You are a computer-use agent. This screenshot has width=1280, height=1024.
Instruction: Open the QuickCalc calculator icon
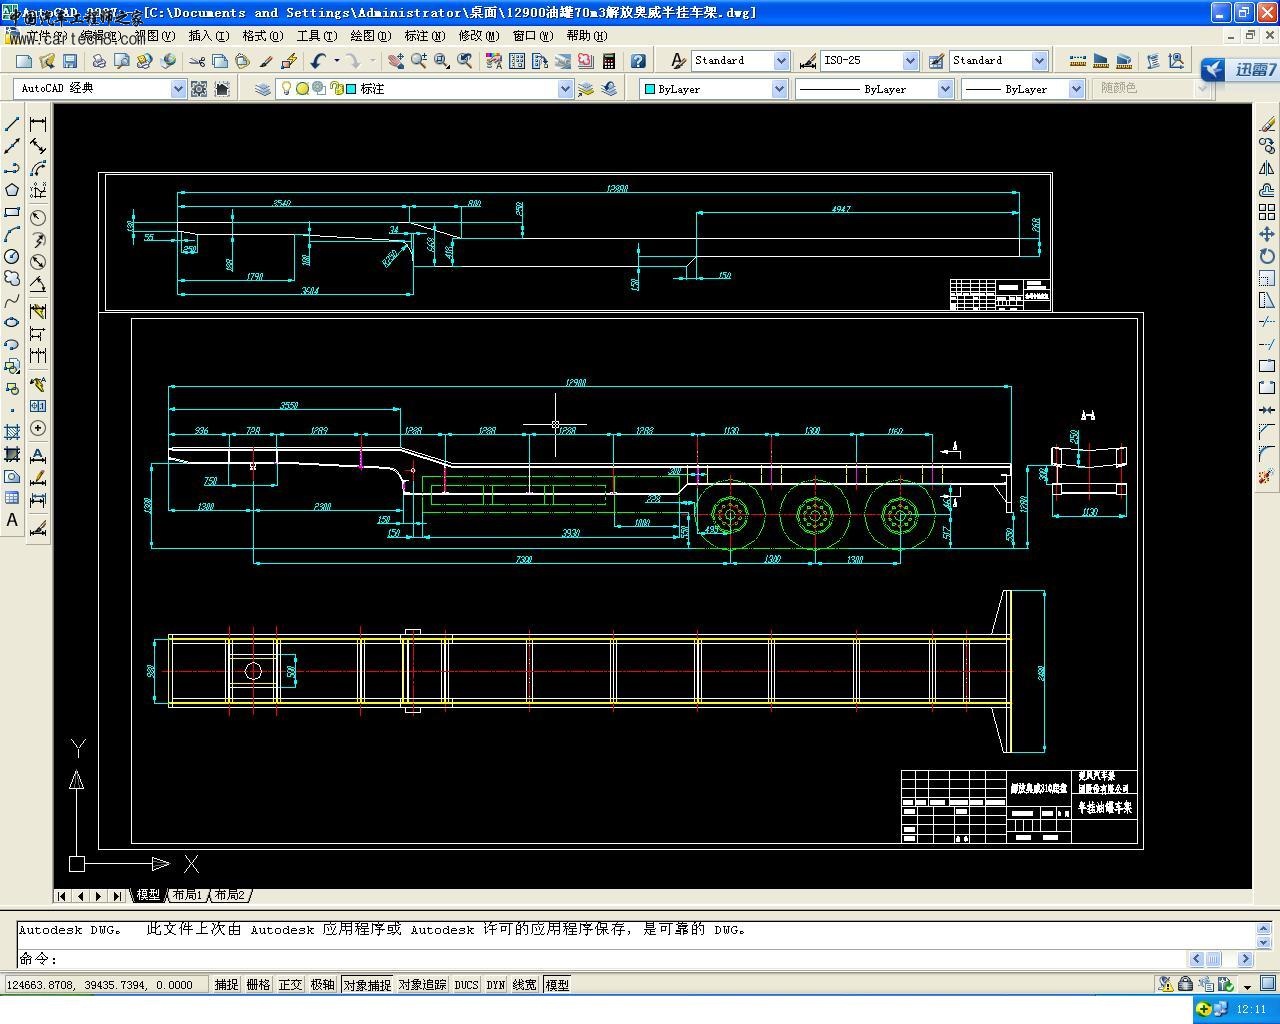[609, 61]
